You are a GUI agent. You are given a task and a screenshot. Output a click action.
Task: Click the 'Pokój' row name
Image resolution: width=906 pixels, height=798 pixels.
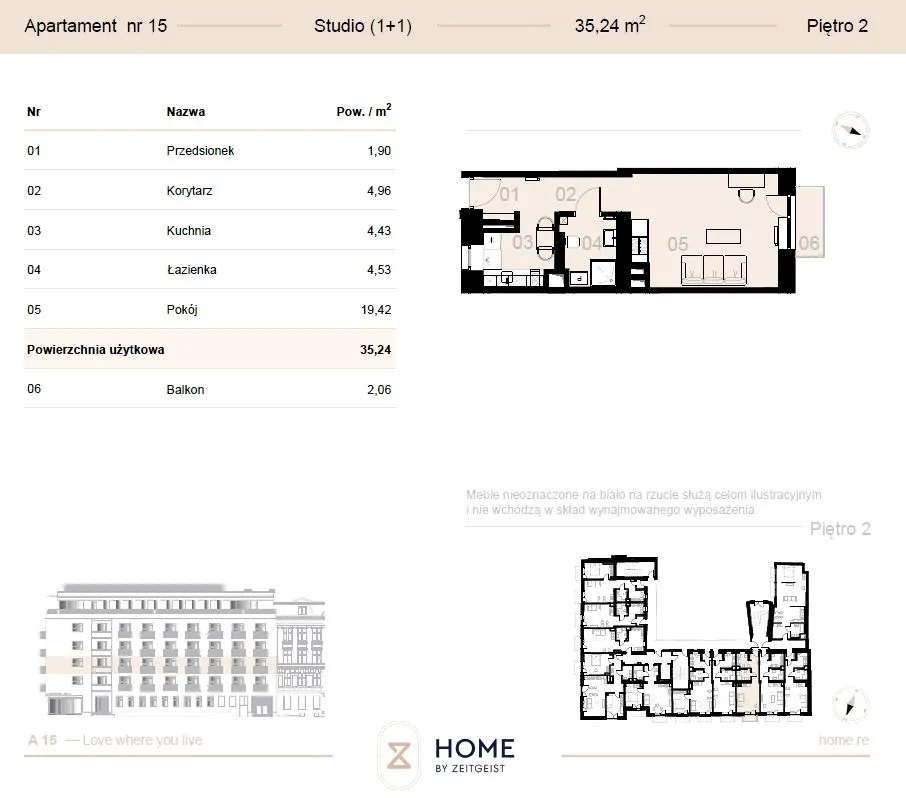click(182, 310)
